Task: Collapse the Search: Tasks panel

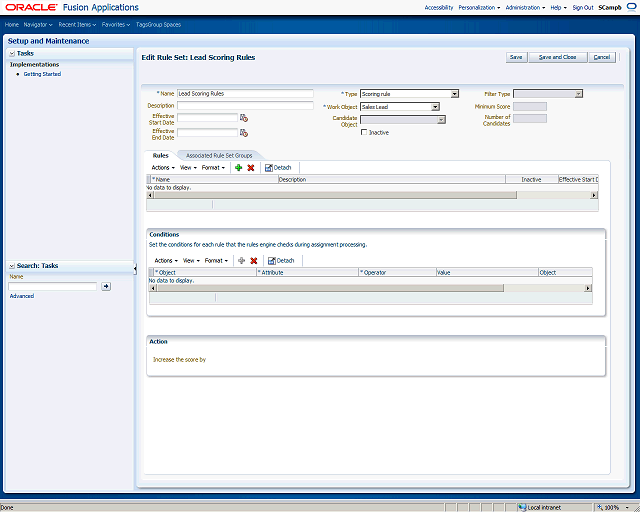Action: (12, 266)
